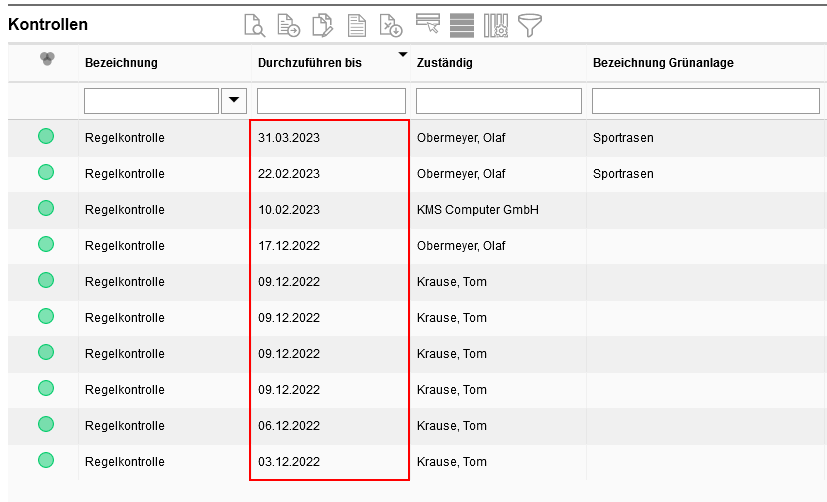Click the sort arrow on Durchzuführen bis
The image size is (827, 502).
coord(403,54)
